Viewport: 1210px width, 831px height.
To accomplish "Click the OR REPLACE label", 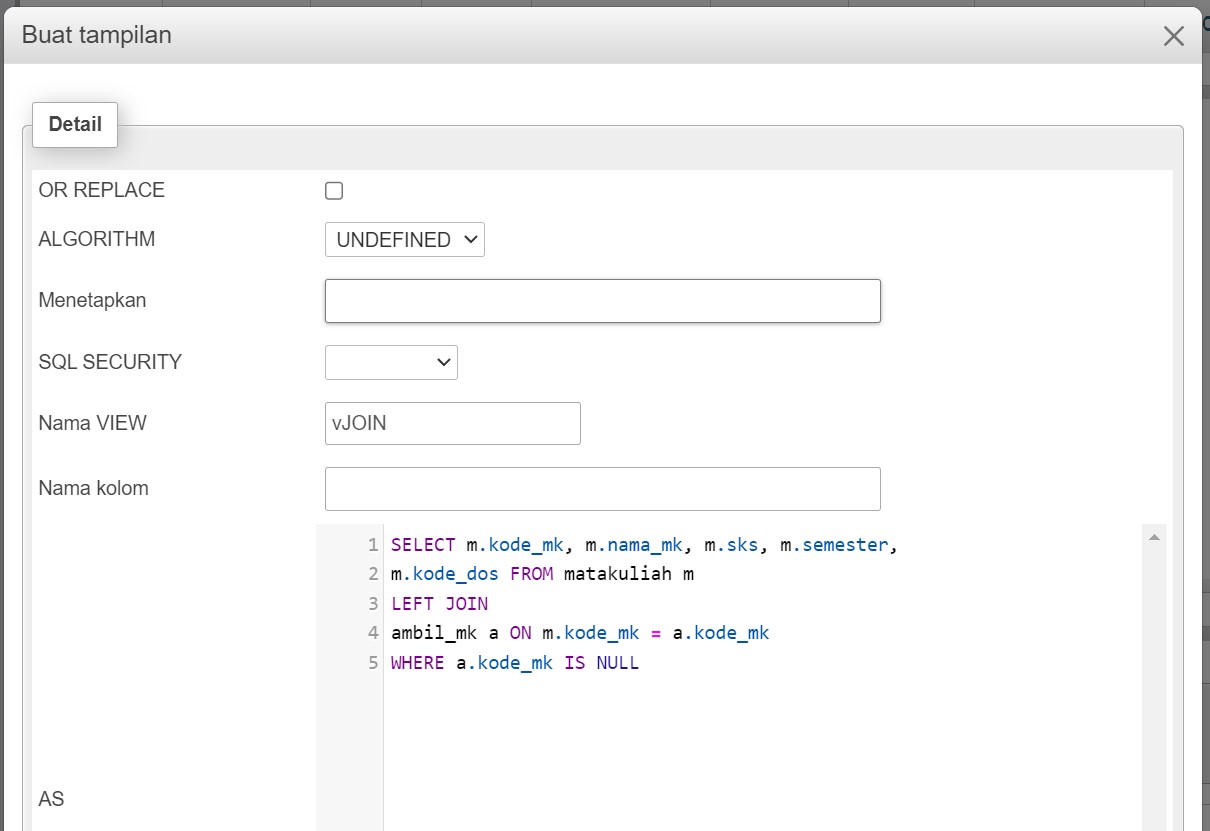I will (101, 190).
